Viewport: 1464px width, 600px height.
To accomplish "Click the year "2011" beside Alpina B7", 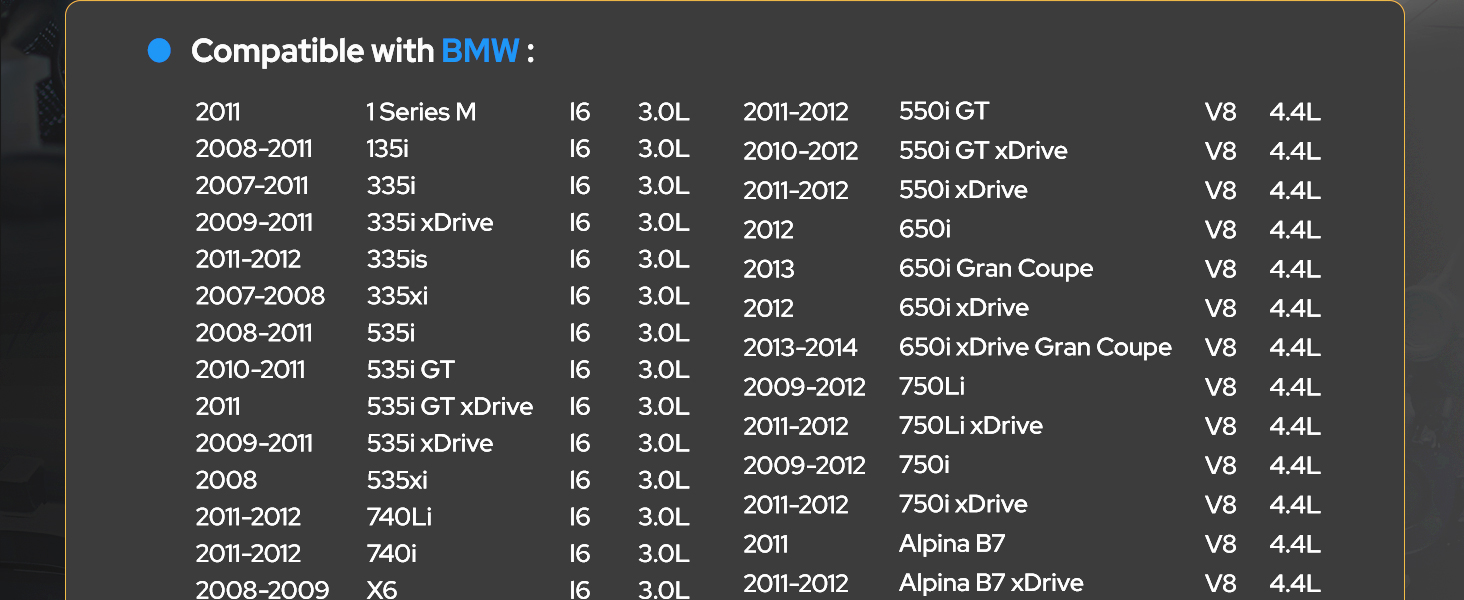I will coord(766,544).
